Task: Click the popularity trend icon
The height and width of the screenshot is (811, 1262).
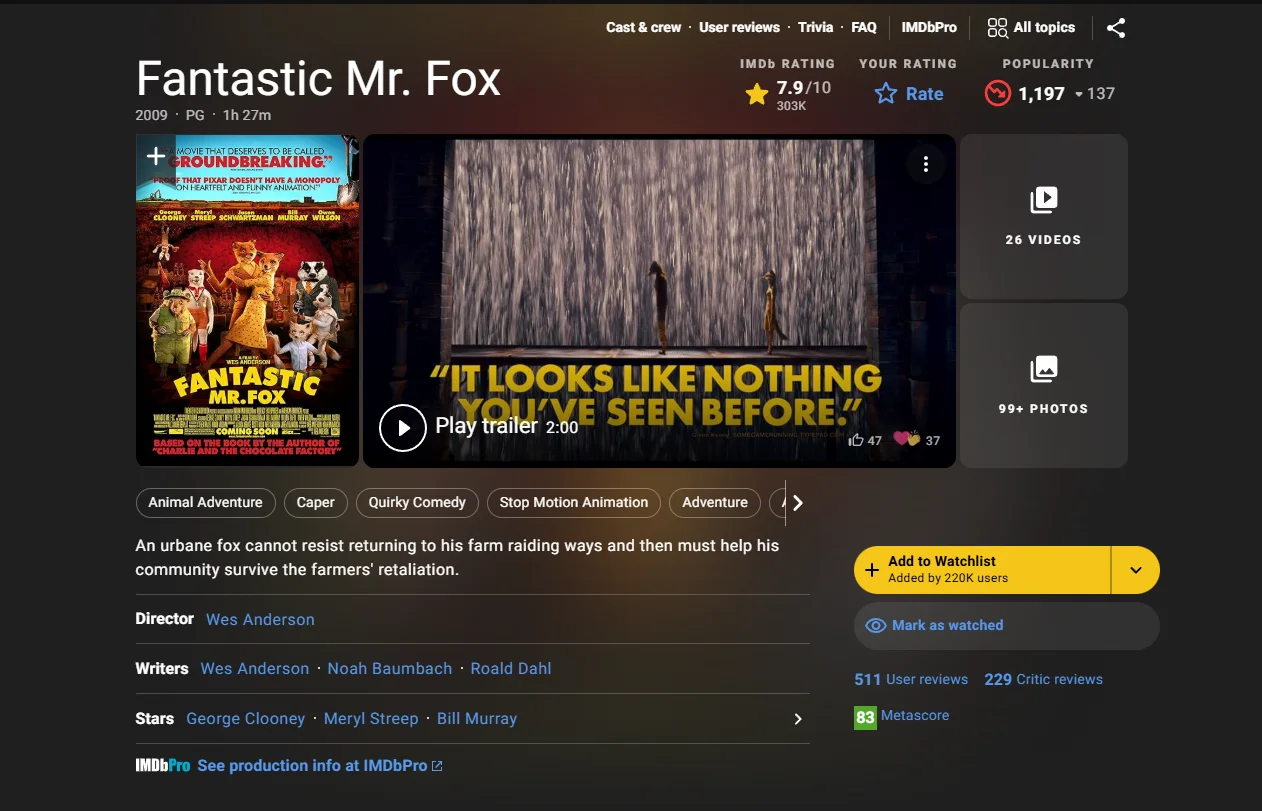Action: coord(997,93)
